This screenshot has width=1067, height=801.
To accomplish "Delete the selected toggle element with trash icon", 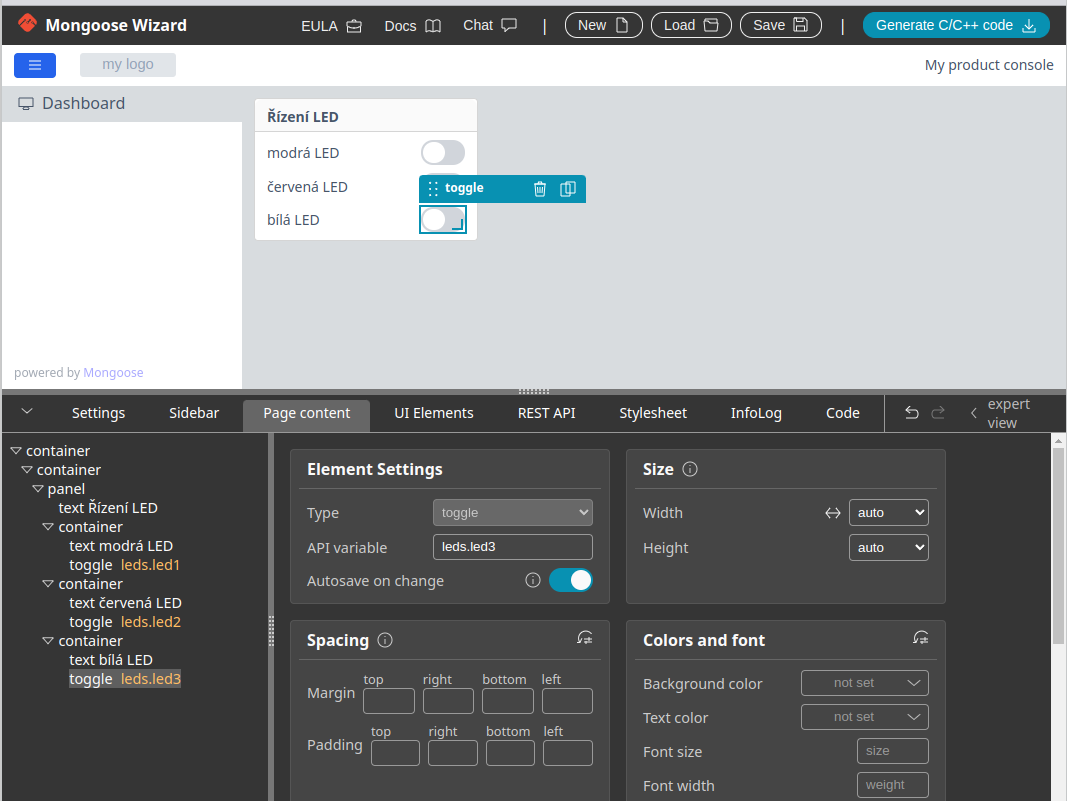I will pyautogui.click(x=540, y=188).
